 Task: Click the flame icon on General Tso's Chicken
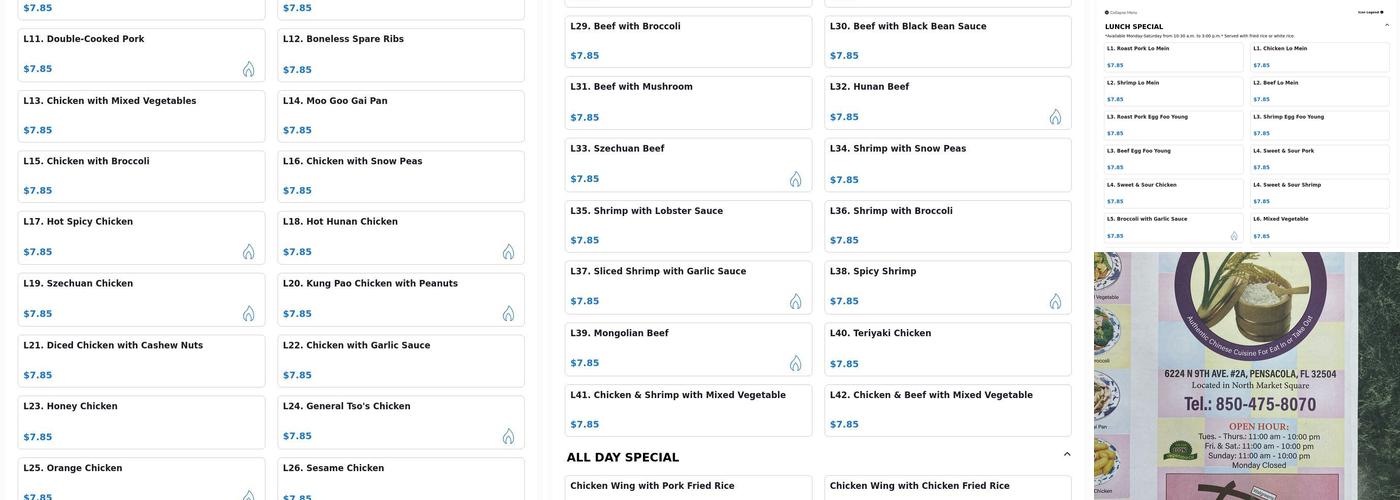(508, 436)
